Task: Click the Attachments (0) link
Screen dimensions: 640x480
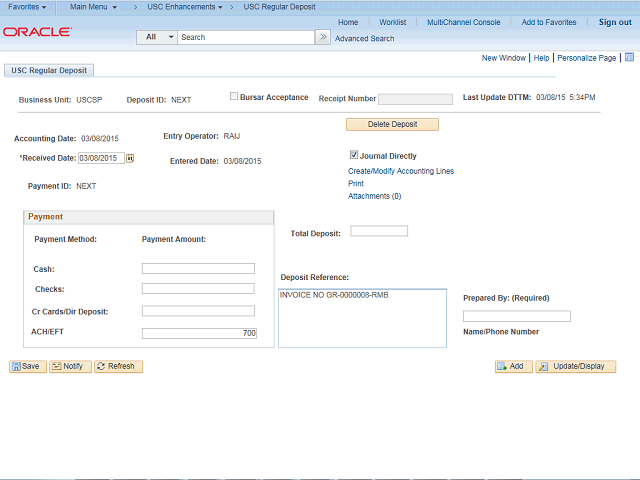Action: 374,196
